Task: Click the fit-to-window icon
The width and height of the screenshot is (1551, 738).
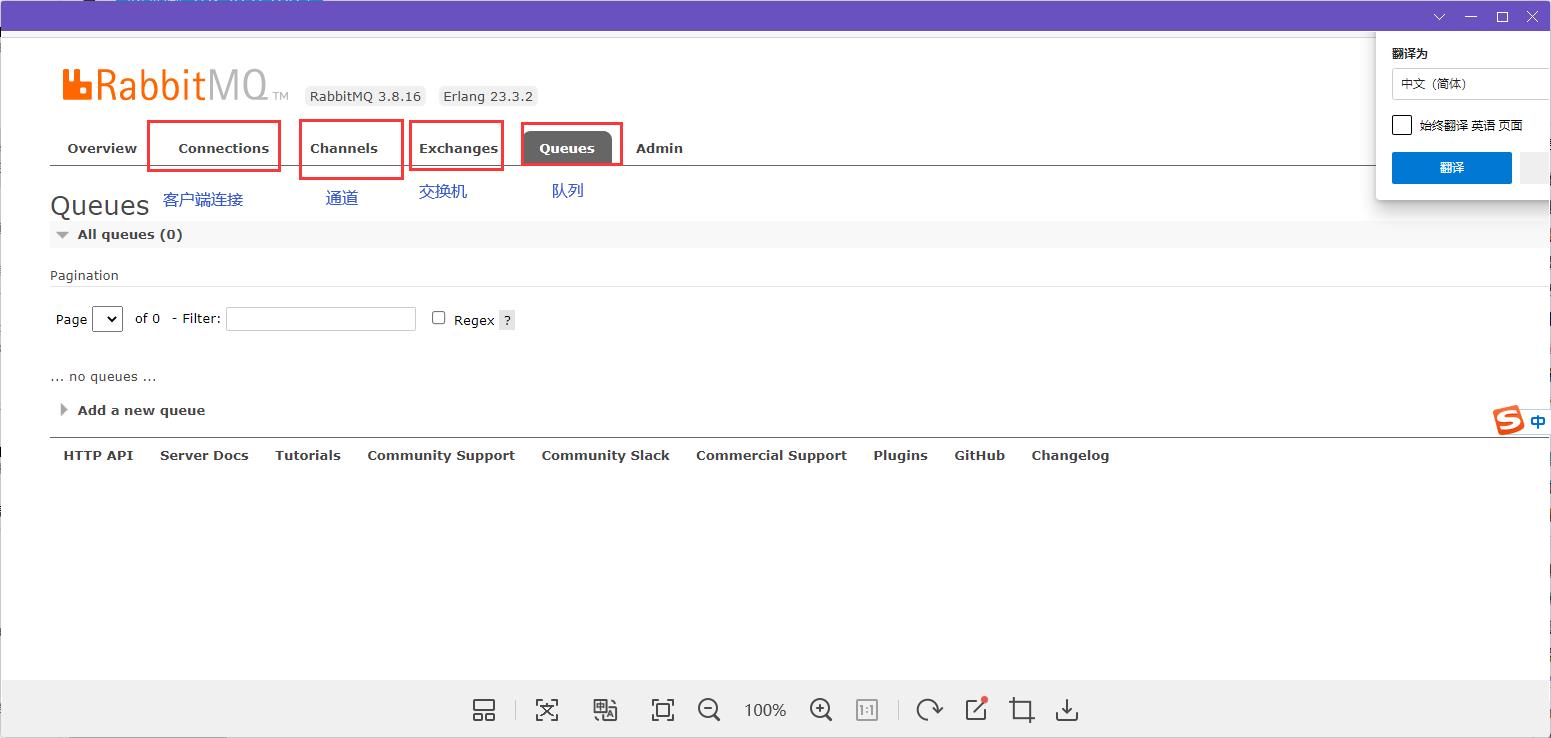Action: point(662,710)
